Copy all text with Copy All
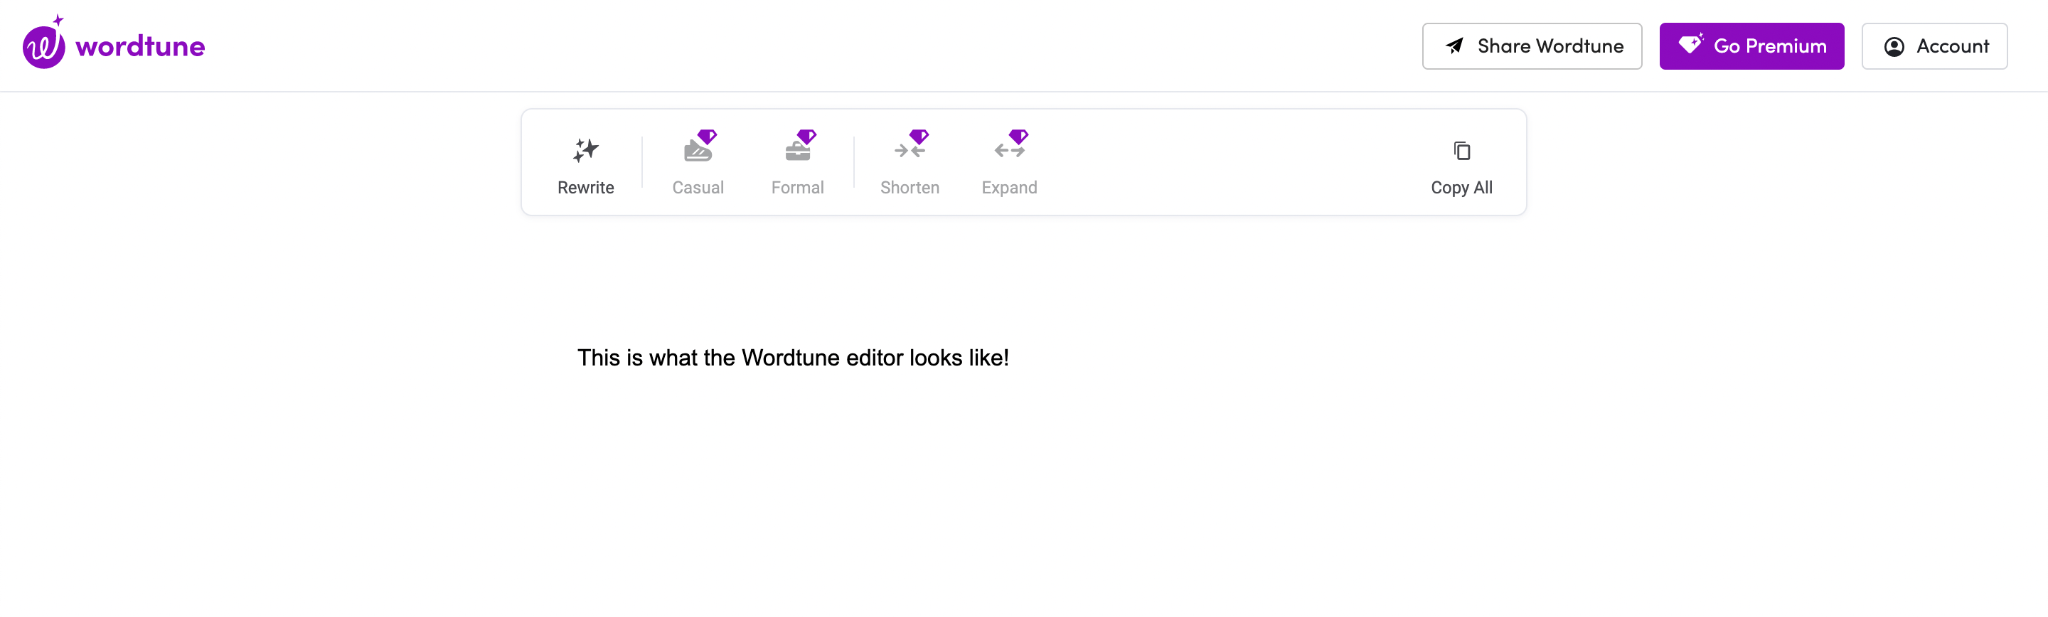 pyautogui.click(x=1462, y=167)
